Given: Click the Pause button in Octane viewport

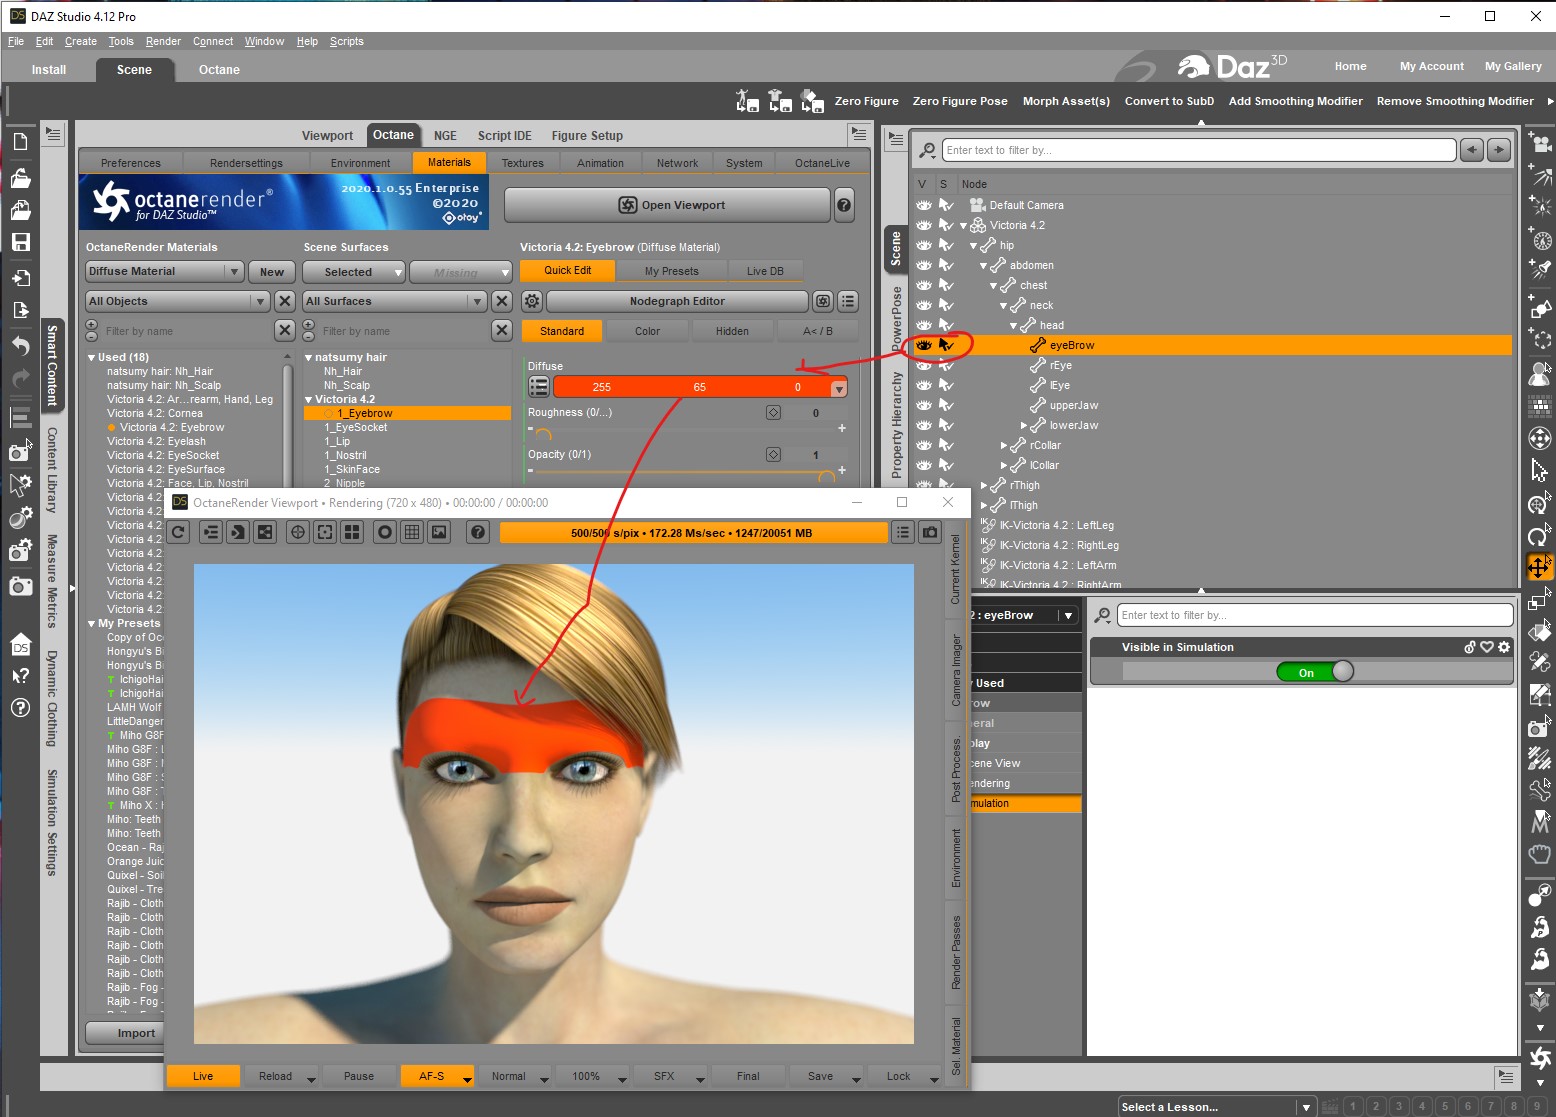Looking at the screenshot, I should click(359, 1076).
